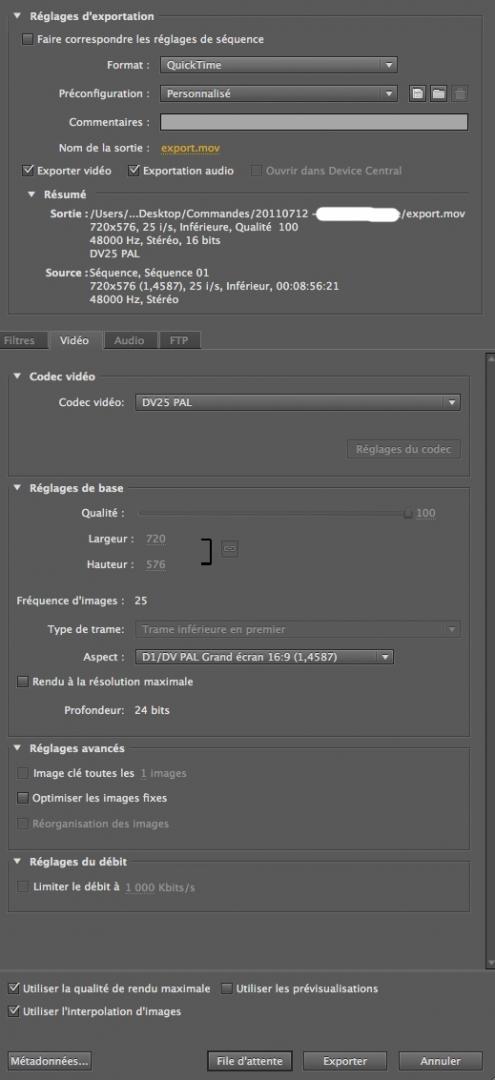This screenshot has width=495, height=1080.
Task: Click in the Commentaires text field
Action: pos(314,122)
